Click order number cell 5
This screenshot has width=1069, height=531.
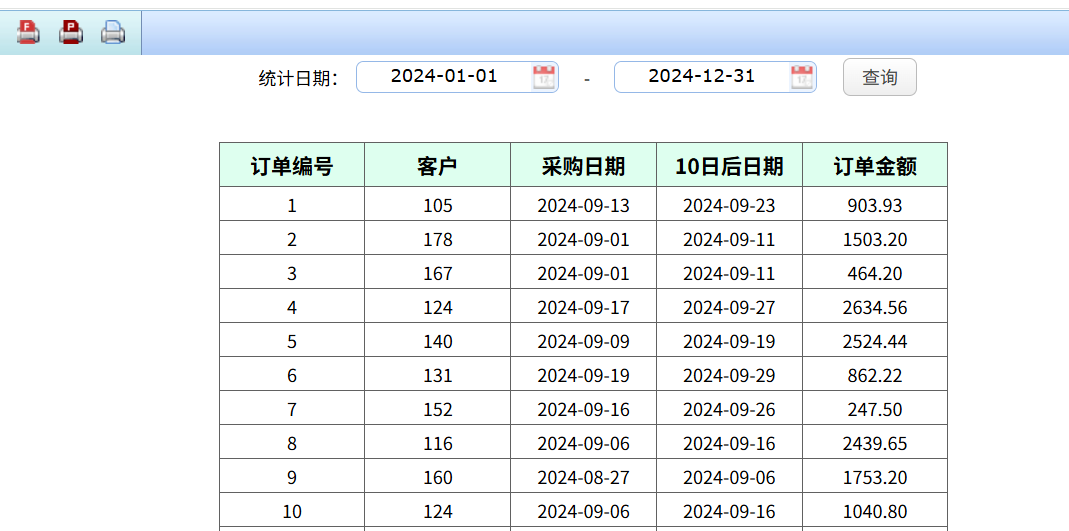[x=292, y=341]
